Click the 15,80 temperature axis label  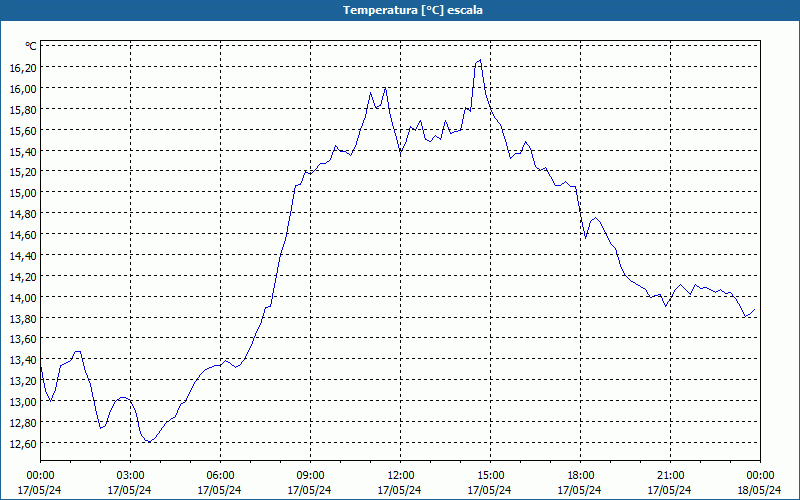(x=23, y=109)
